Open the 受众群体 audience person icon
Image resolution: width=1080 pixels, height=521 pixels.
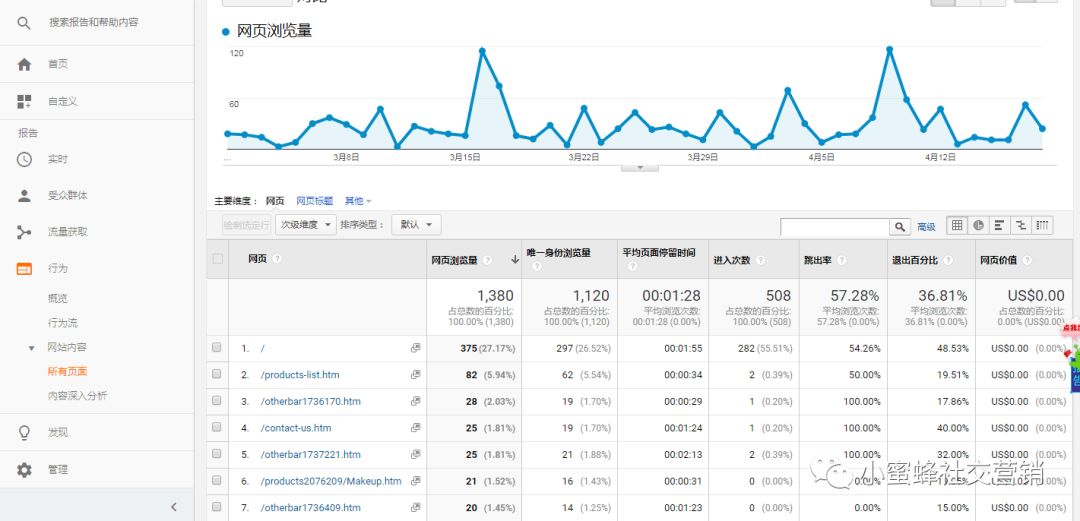[24, 196]
